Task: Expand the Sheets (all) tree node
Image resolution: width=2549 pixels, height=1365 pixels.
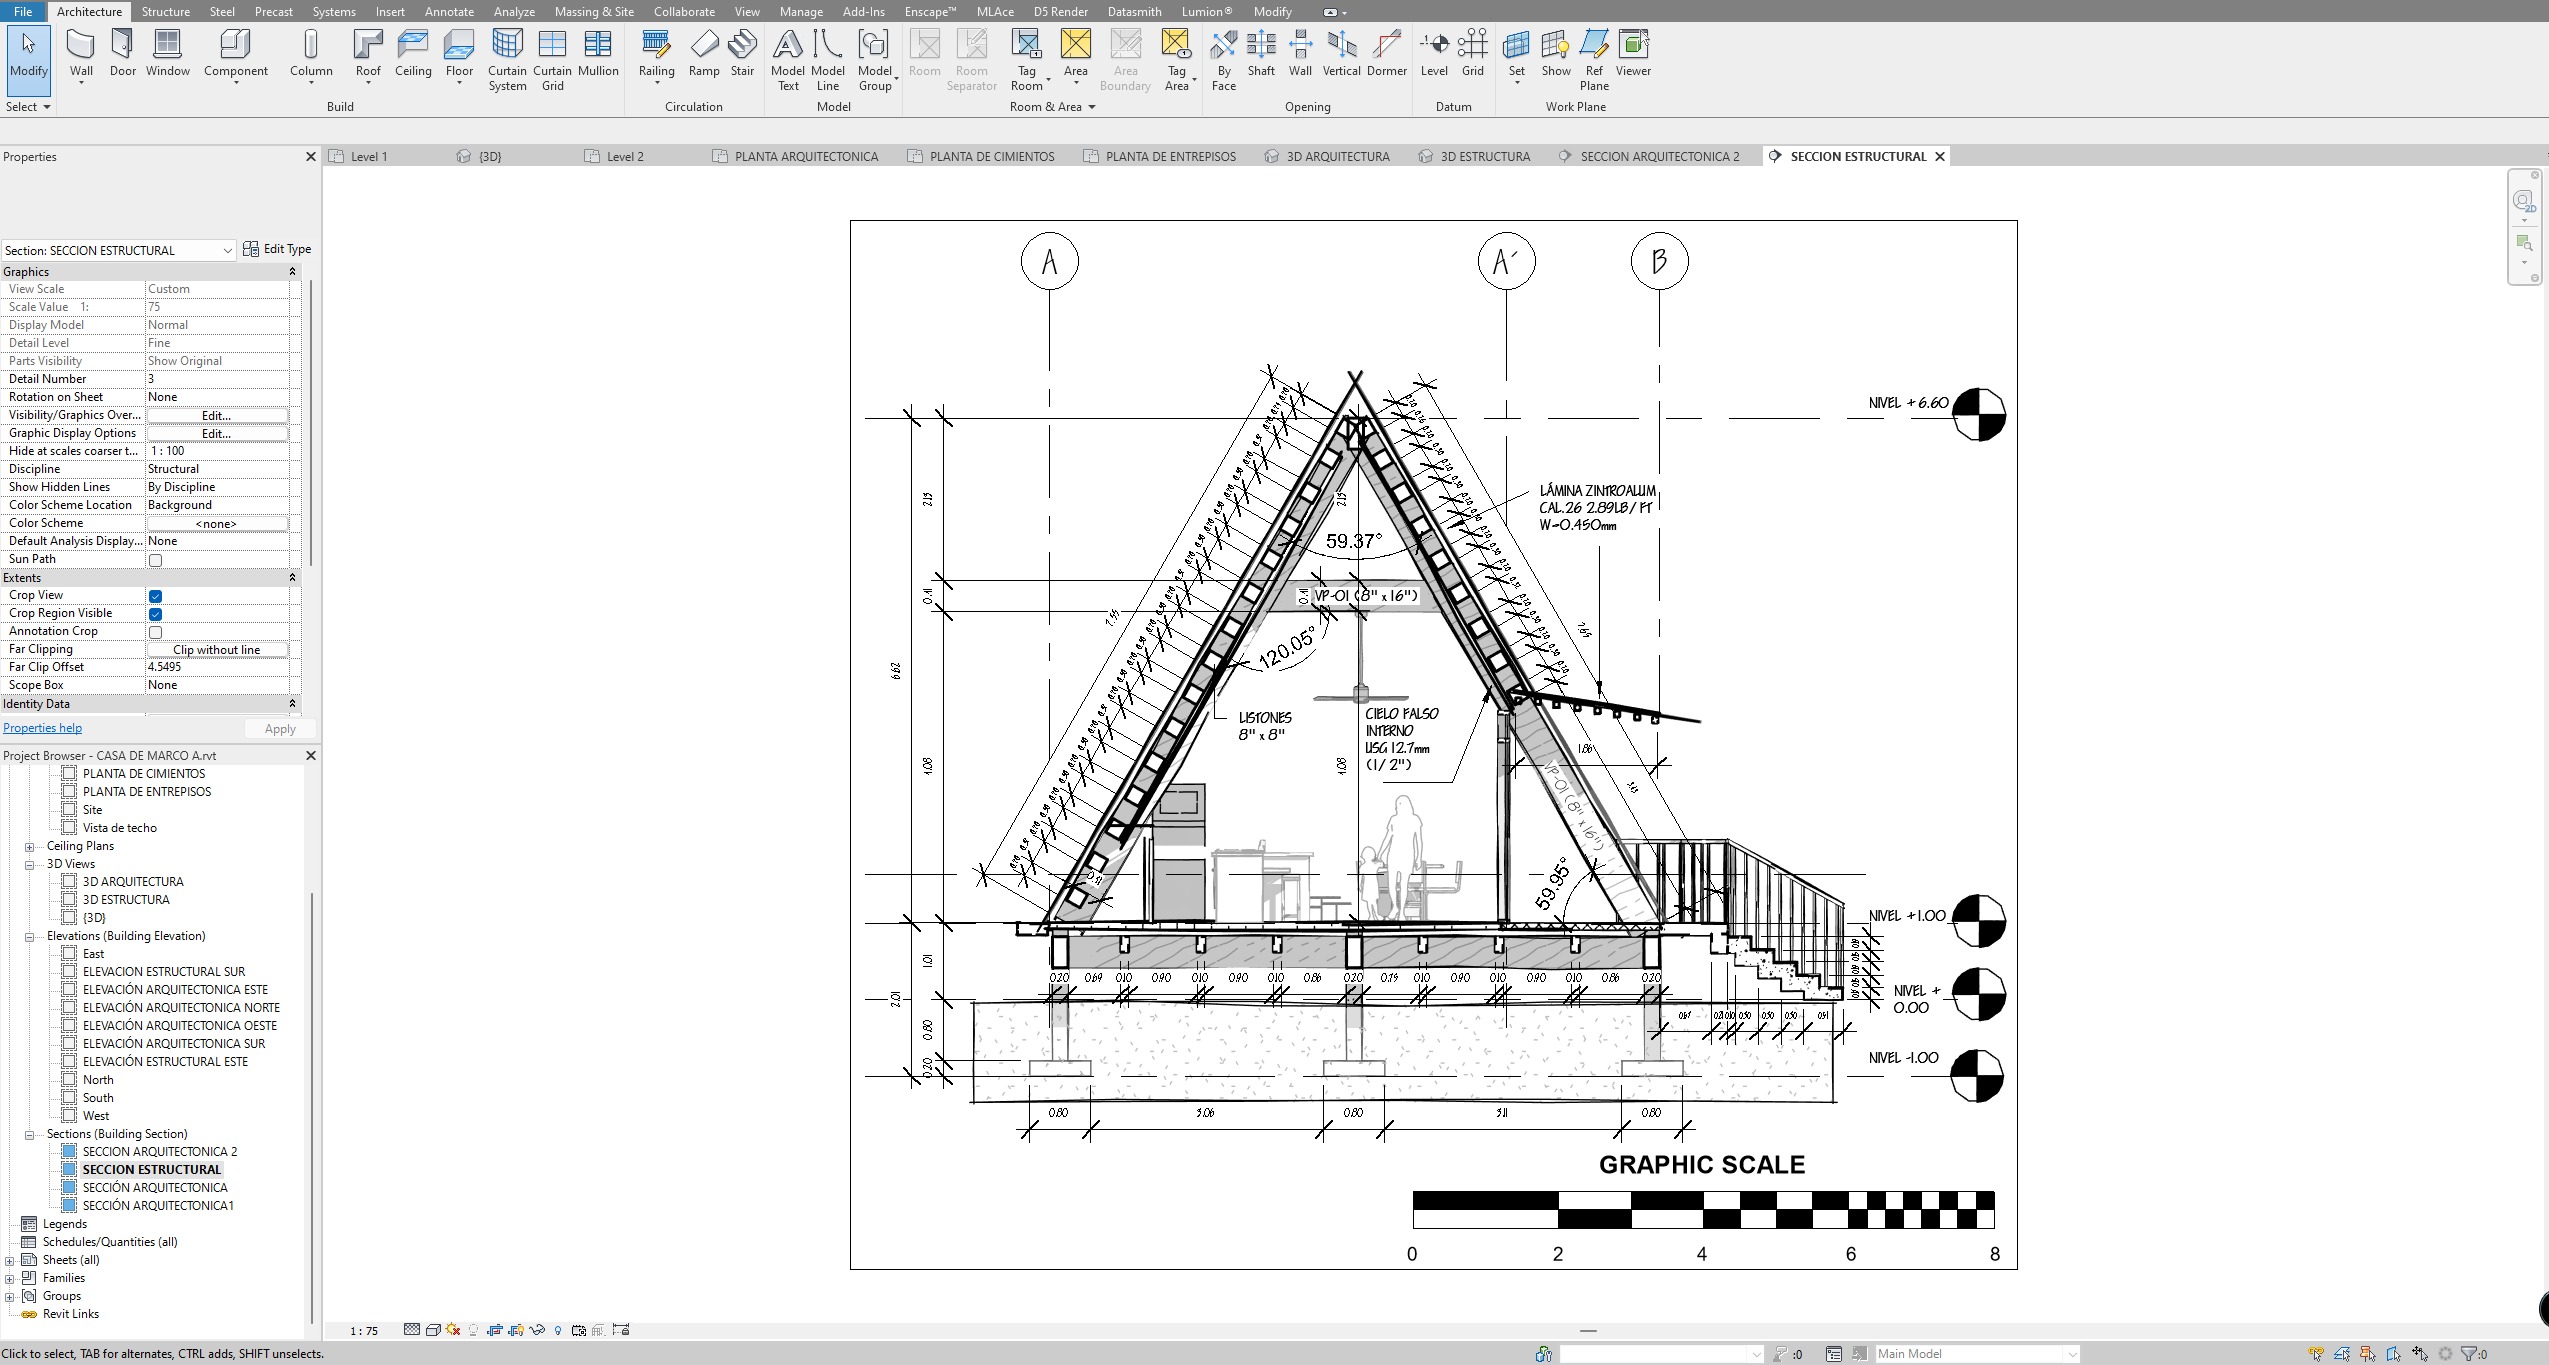Action: 10,1261
